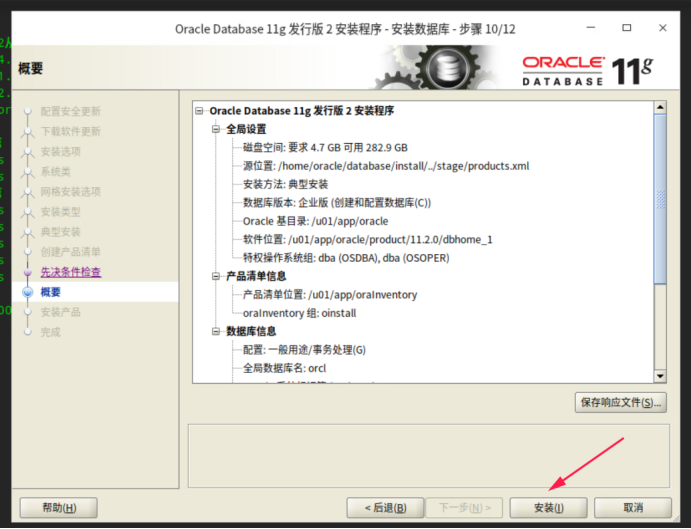Select the 网格安装选项 step in sidebar
The height and width of the screenshot is (529, 691).
pos(71,192)
